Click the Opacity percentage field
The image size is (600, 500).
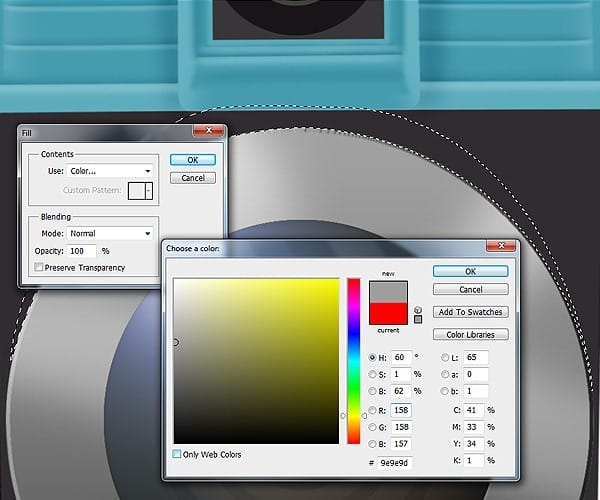coord(82,251)
